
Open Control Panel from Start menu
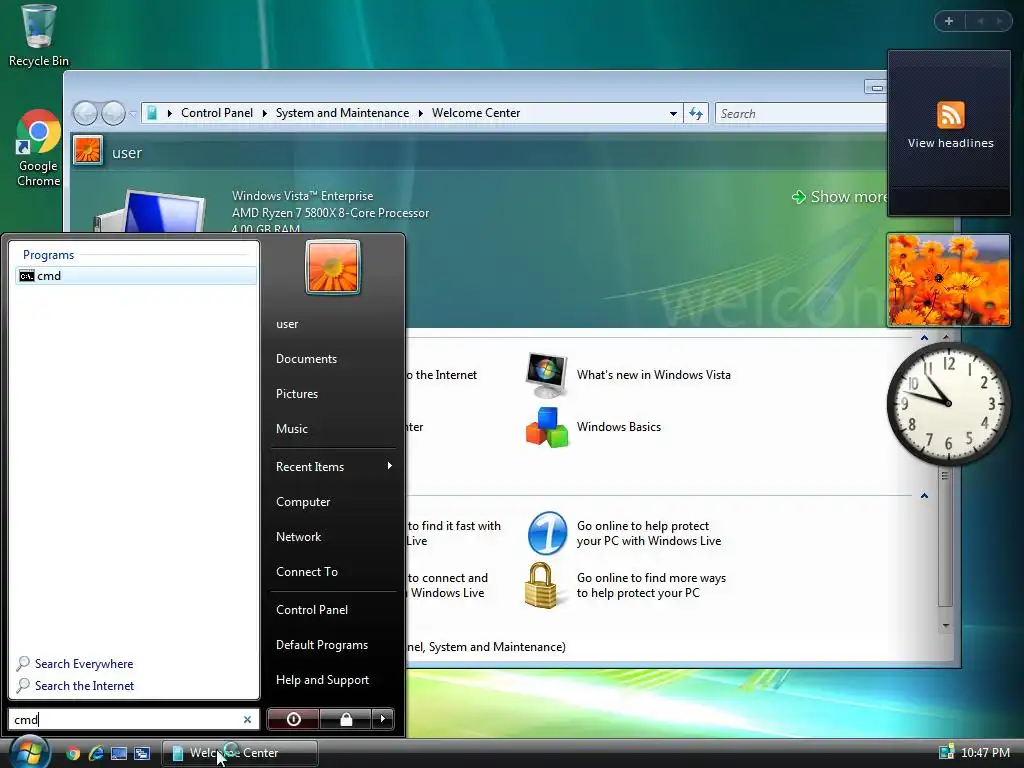click(x=312, y=610)
